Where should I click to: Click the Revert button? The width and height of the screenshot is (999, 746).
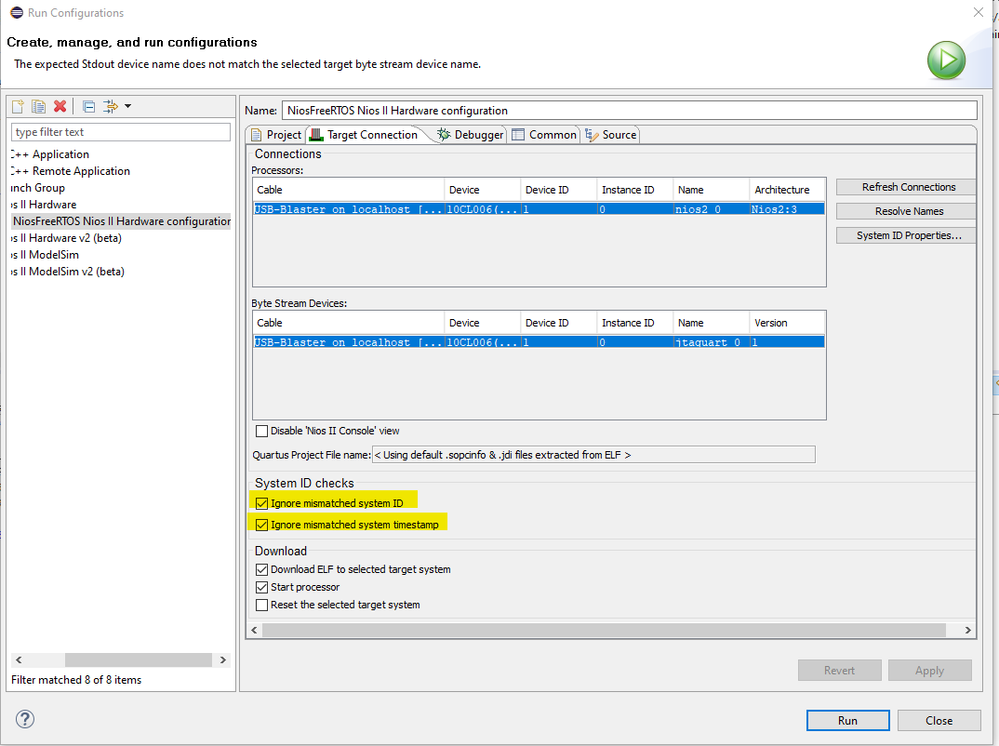pos(839,670)
